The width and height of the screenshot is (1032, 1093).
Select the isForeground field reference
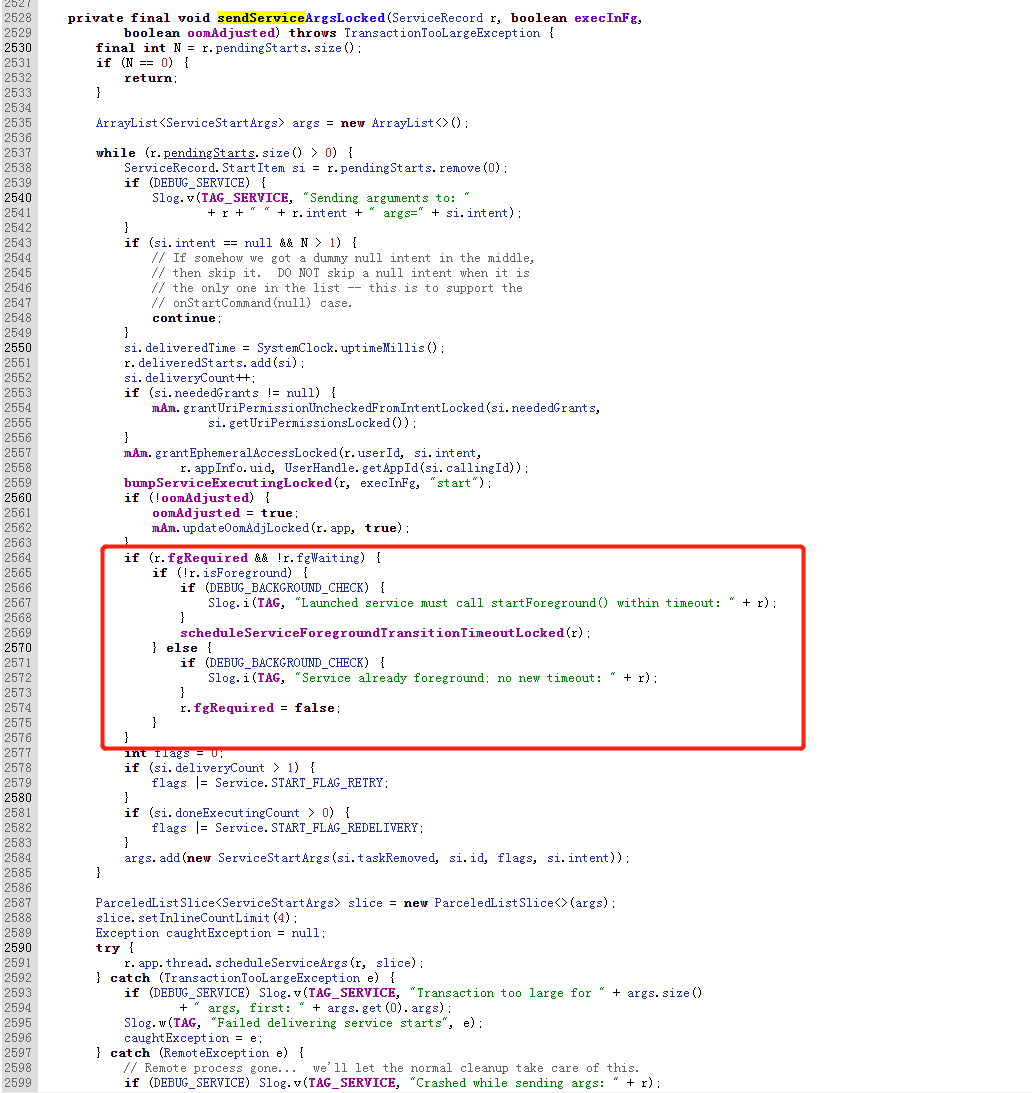point(245,573)
